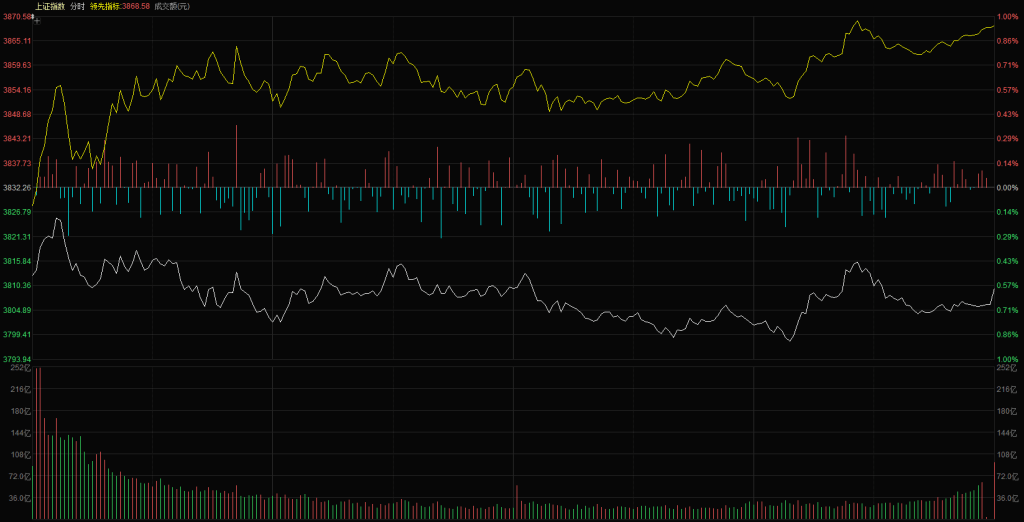The image size is (1024, 522).
Task: Click the 3865.11 price axis label
Action: [18, 41]
